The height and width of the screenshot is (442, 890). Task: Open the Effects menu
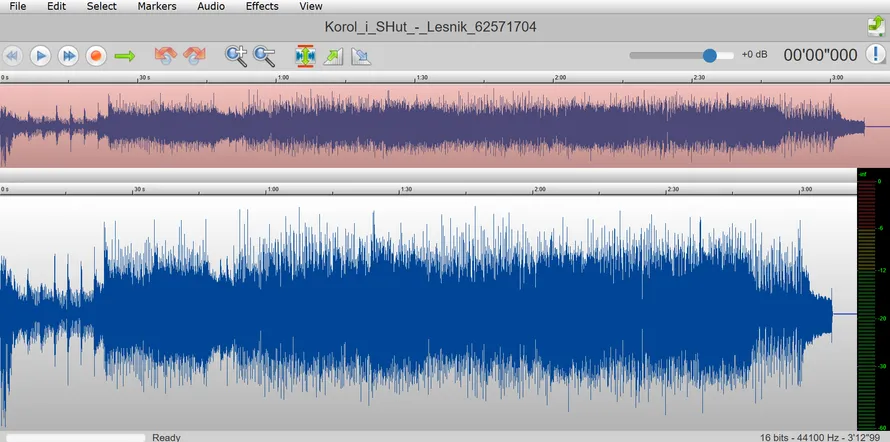(262, 6)
